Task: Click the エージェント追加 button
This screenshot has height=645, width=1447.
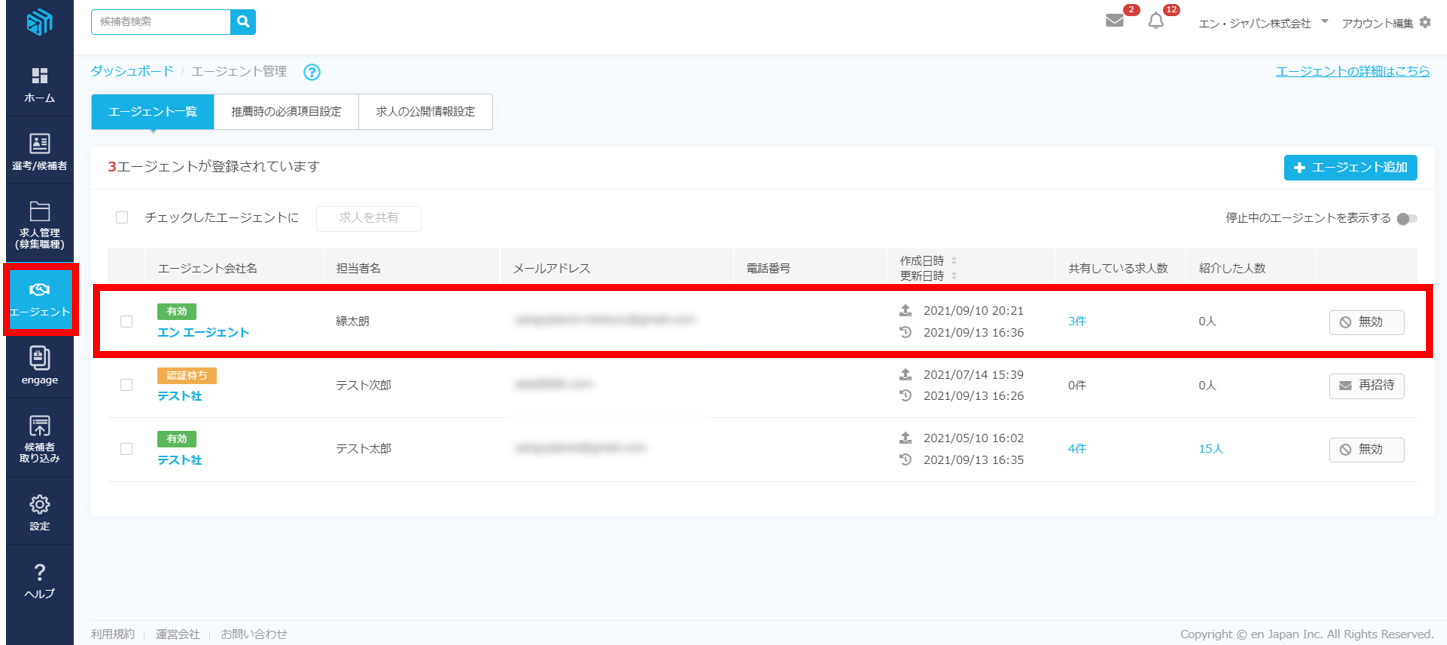Action: [x=1350, y=168]
